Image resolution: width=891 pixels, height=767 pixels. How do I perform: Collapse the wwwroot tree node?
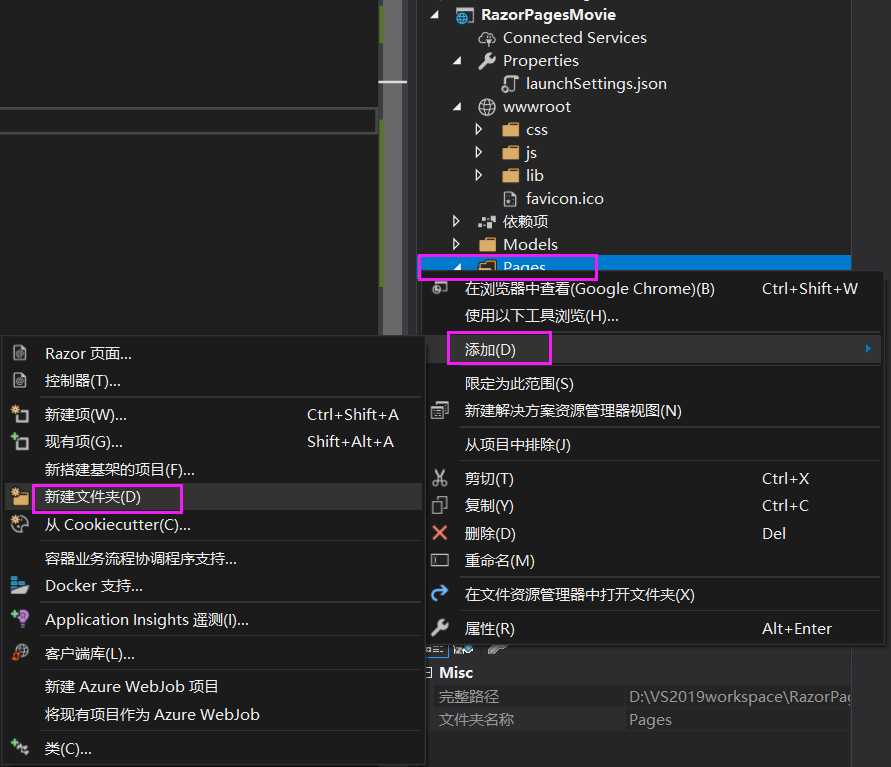click(x=457, y=107)
